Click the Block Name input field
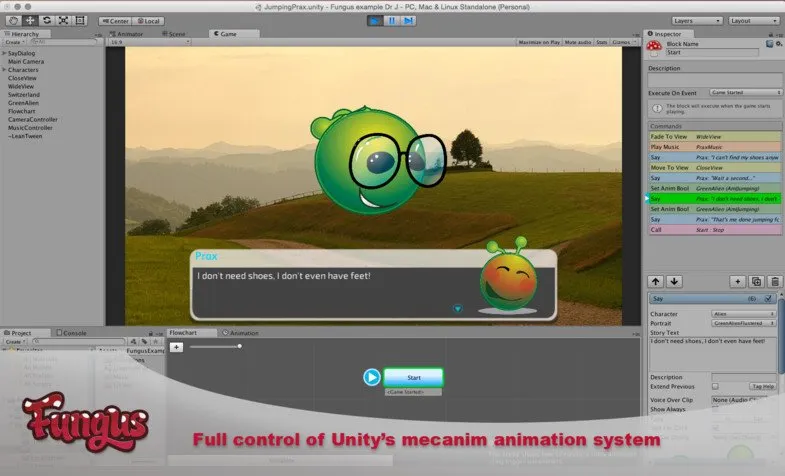The height and width of the screenshot is (476, 785). [712, 53]
